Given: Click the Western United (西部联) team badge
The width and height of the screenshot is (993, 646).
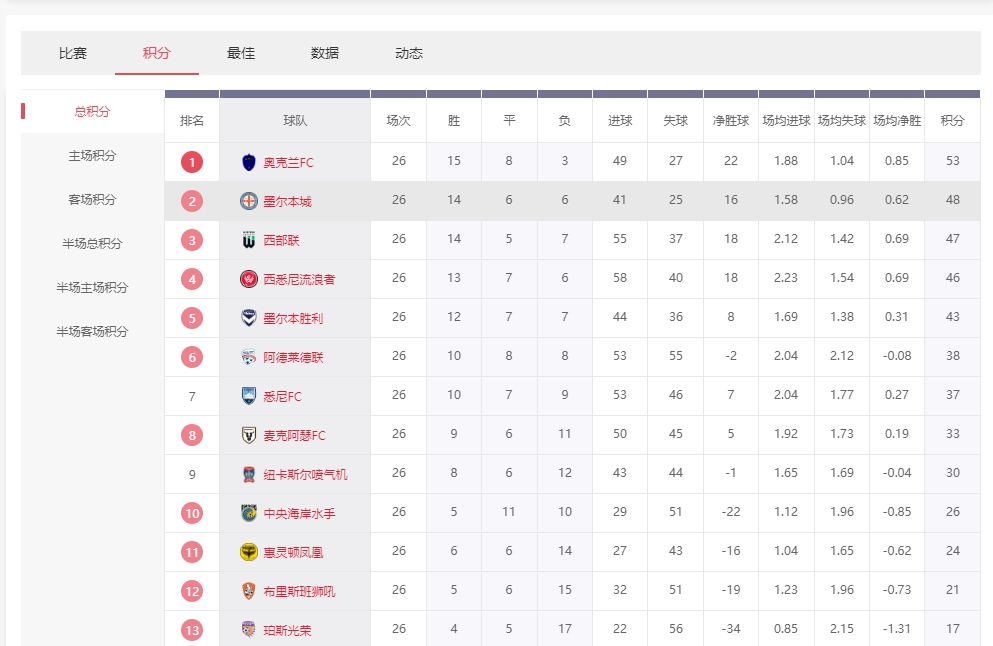Looking at the screenshot, I should tap(249, 240).
